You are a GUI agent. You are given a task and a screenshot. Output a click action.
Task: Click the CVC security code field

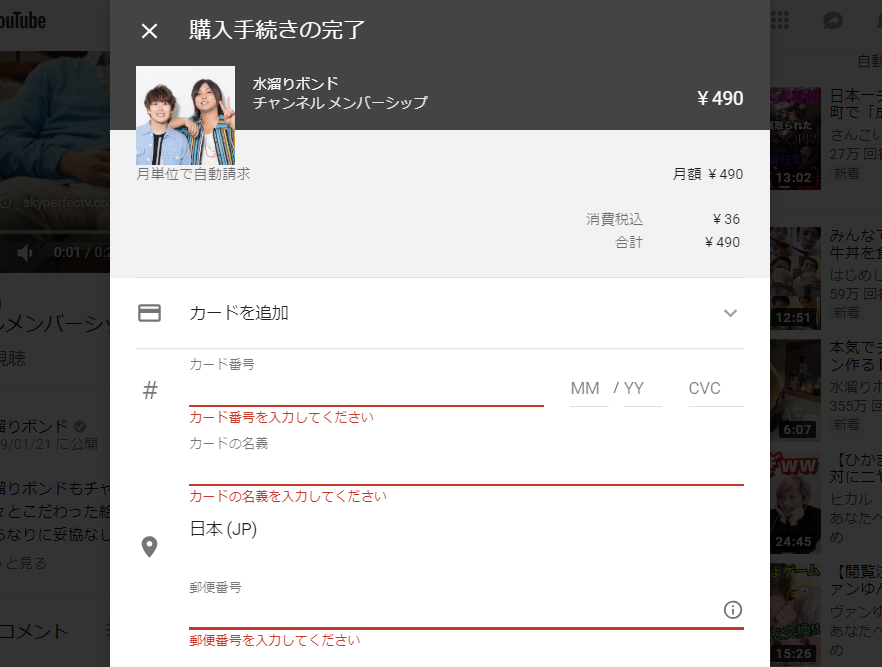pos(714,389)
